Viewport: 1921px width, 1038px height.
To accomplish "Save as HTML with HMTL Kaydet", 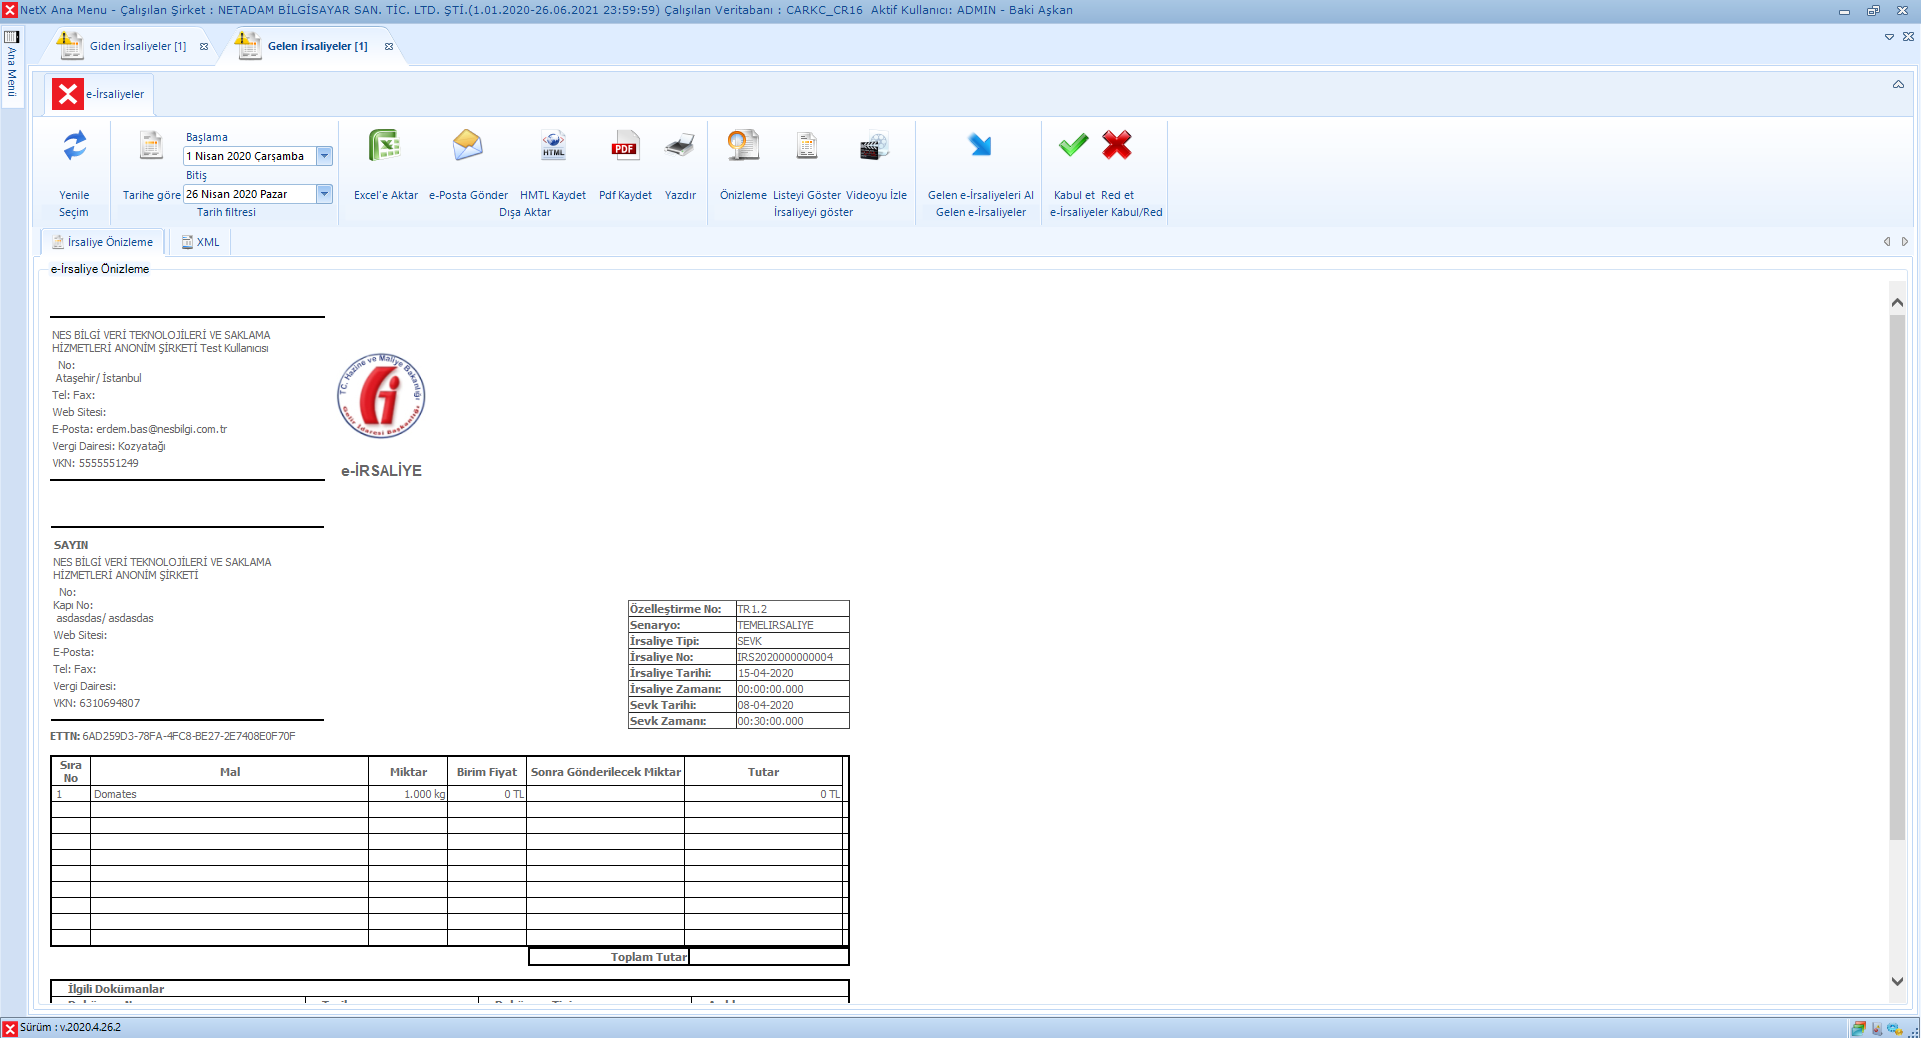I will 553,147.
